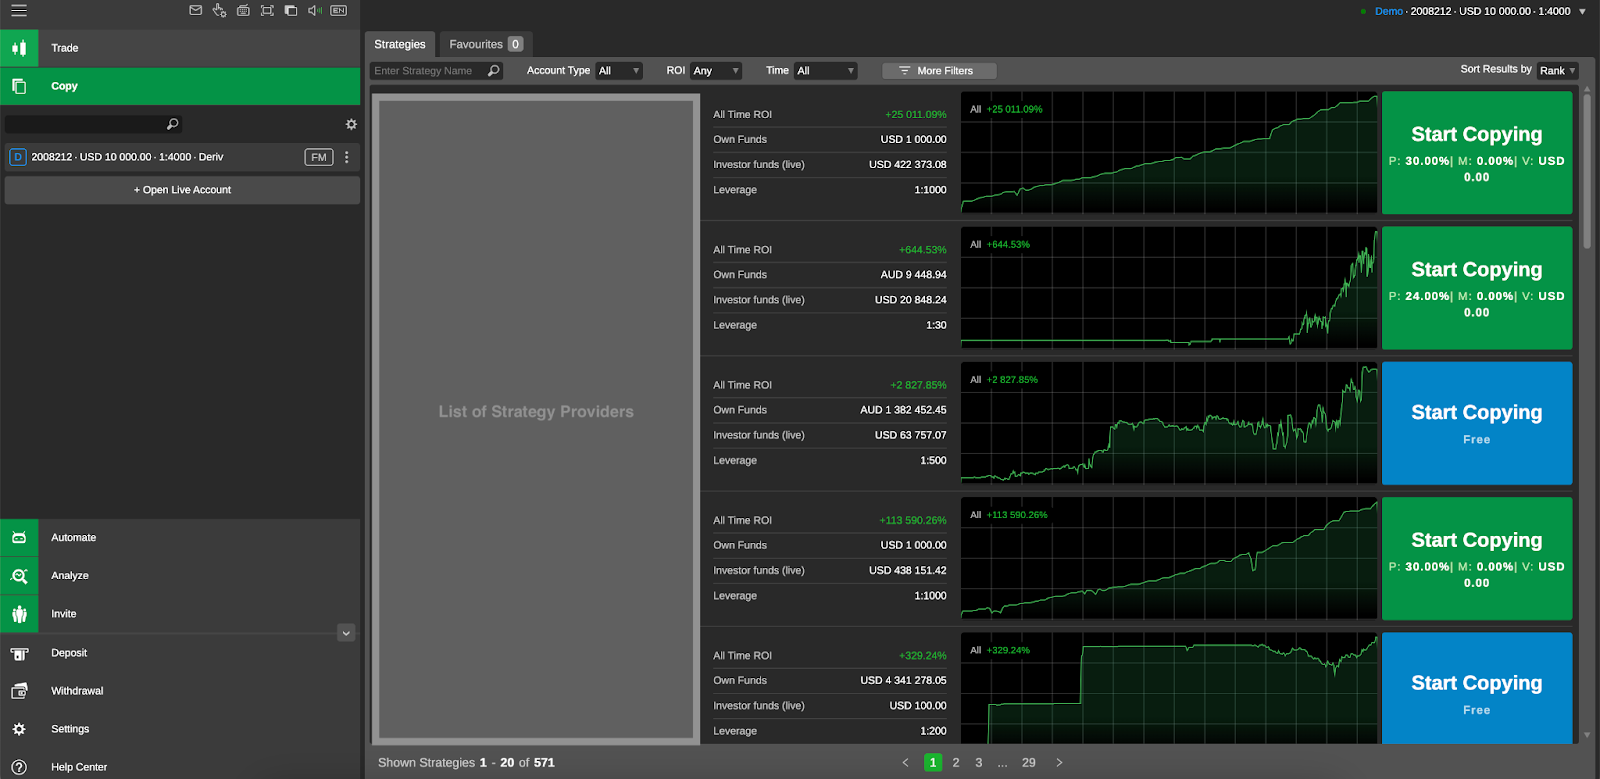Open the Sort Results by Rank dropdown
This screenshot has height=779, width=1600.
pyautogui.click(x=1557, y=71)
